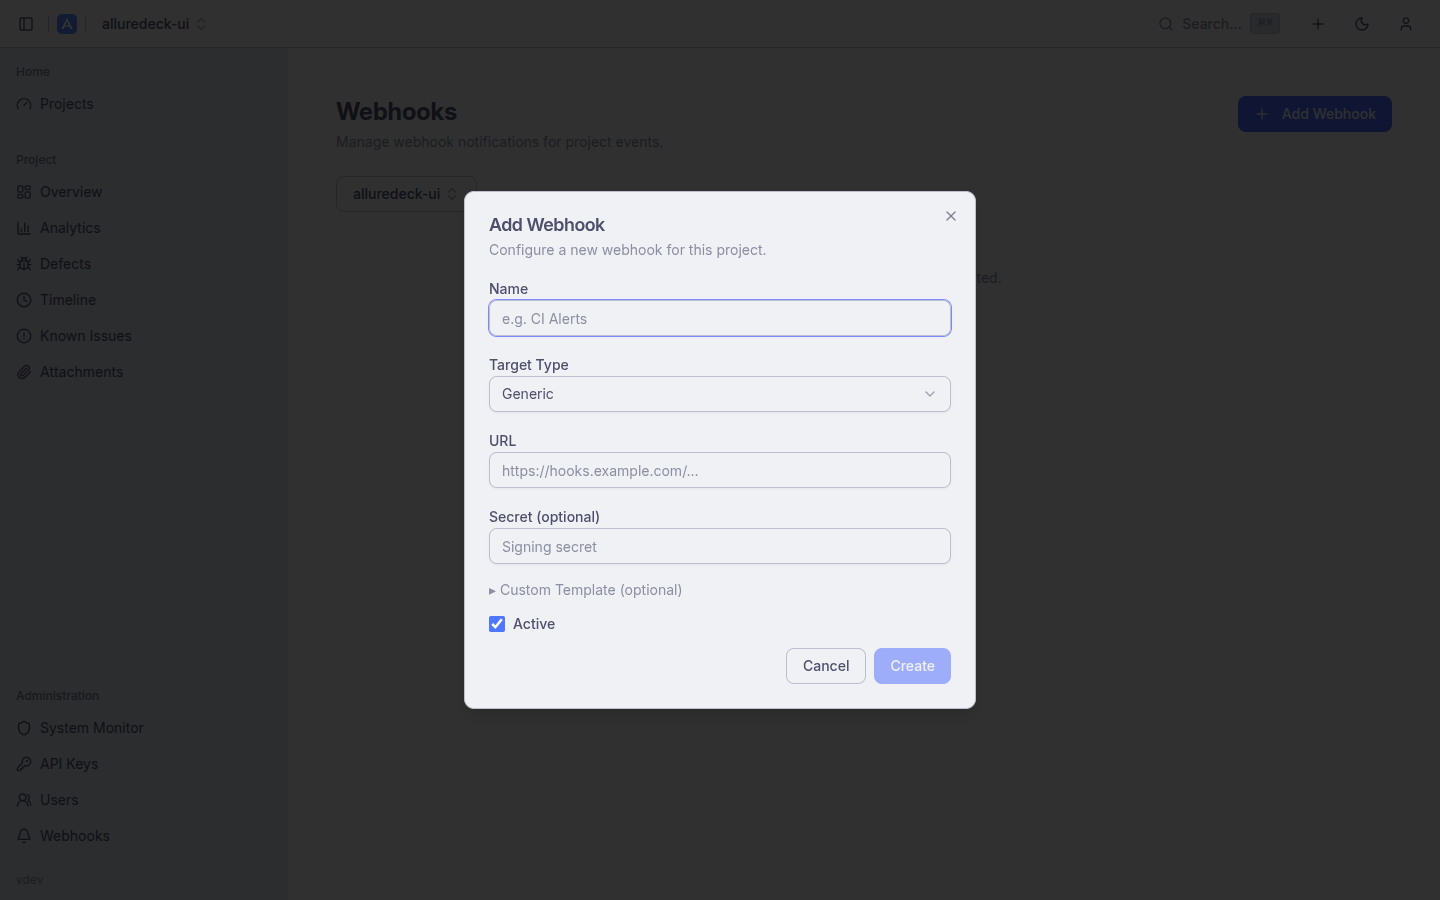Click the search magnifier icon

tap(1166, 24)
